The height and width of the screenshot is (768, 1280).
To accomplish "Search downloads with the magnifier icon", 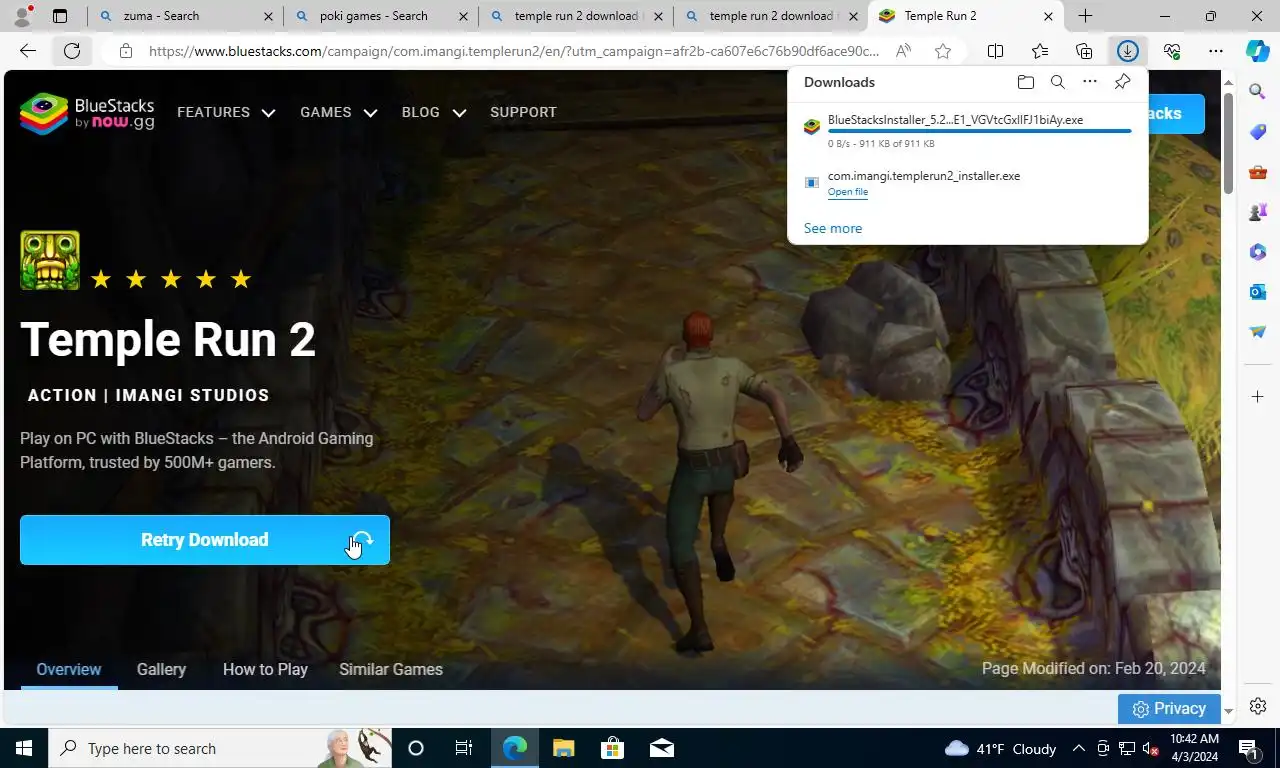I will [x=1057, y=82].
